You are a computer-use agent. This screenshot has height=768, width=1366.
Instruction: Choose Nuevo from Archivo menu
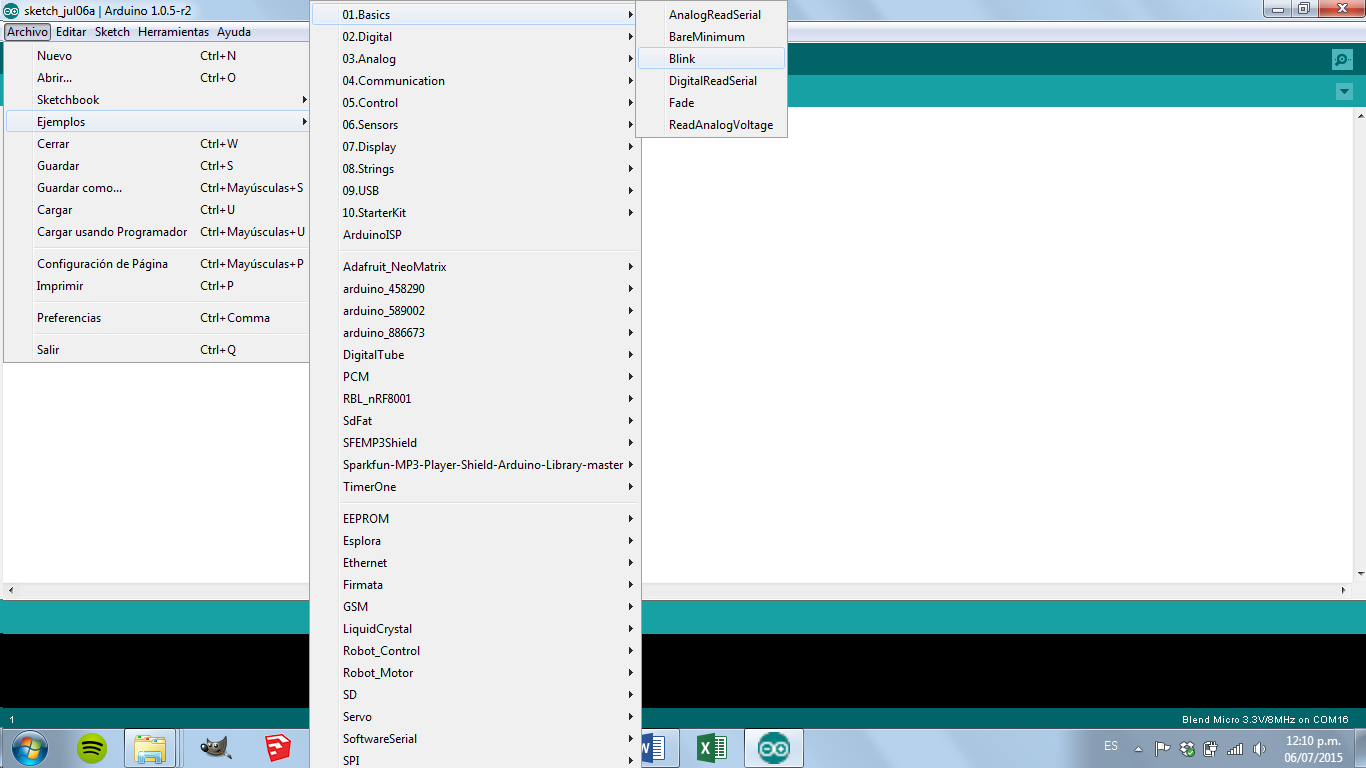pos(158,56)
